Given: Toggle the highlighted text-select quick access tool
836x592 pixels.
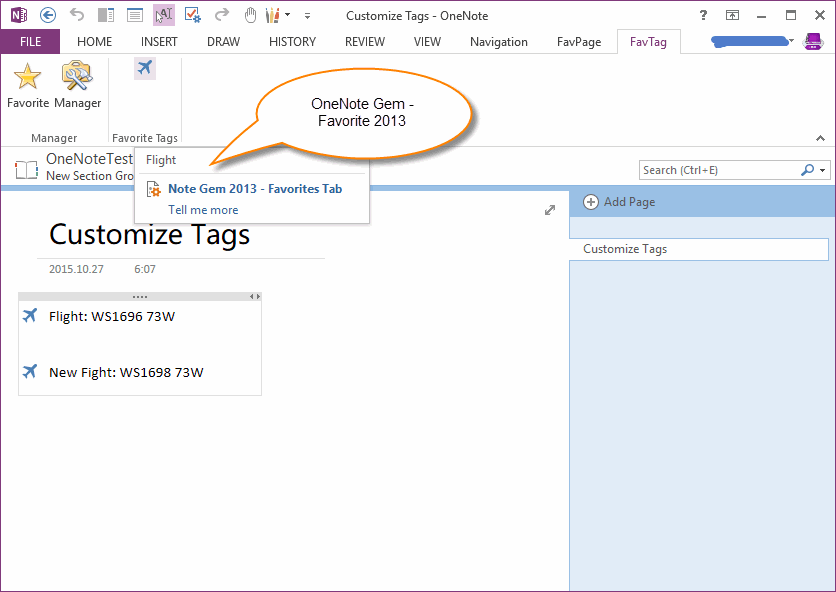Looking at the screenshot, I should point(164,15).
